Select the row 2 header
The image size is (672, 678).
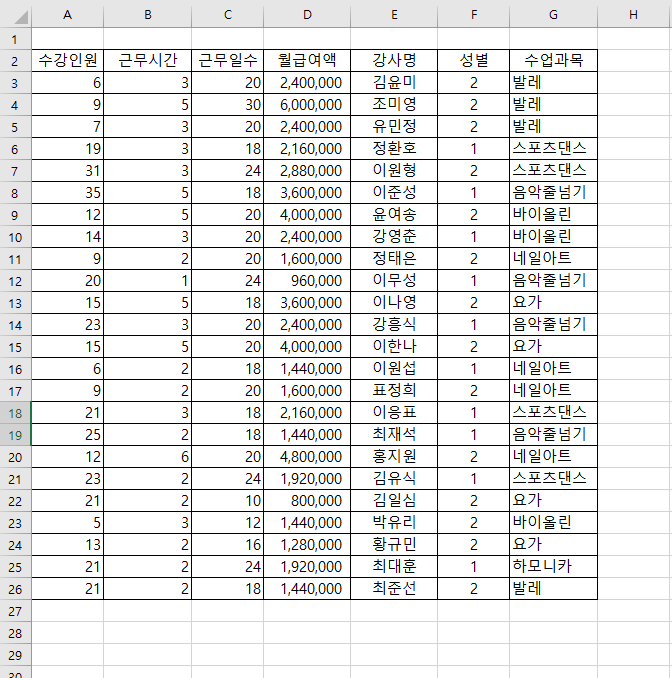[x=16, y=60]
